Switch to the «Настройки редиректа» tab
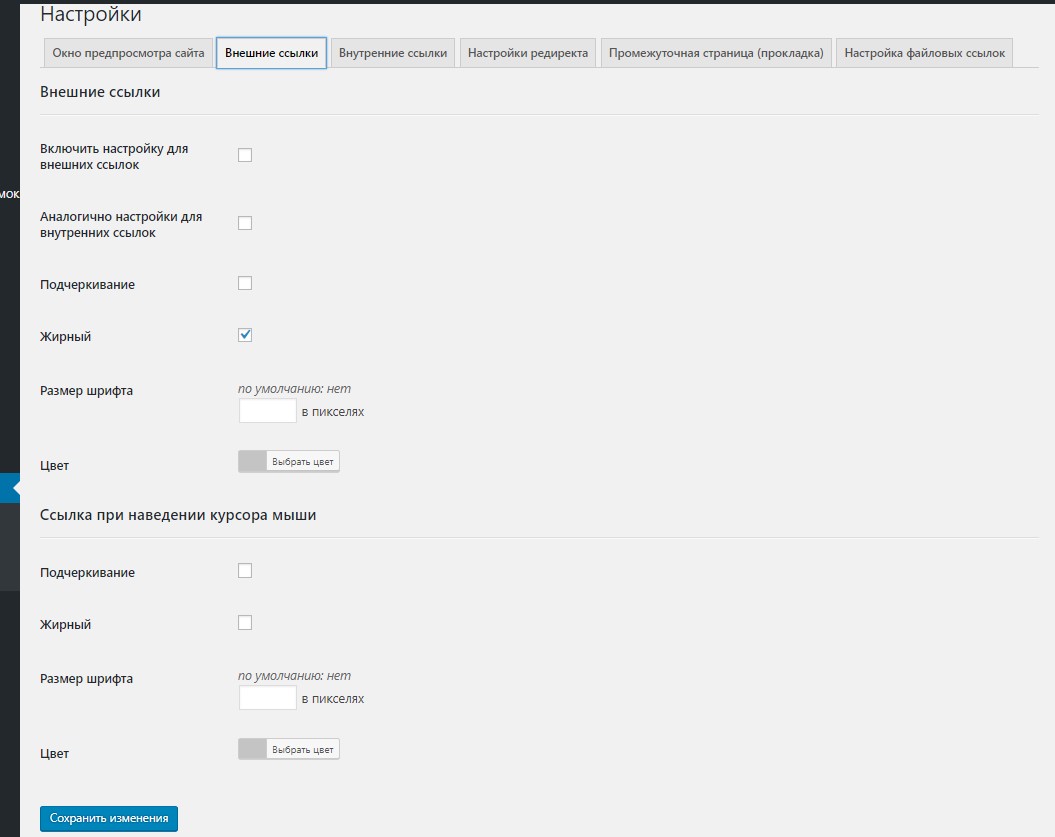 click(527, 53)
